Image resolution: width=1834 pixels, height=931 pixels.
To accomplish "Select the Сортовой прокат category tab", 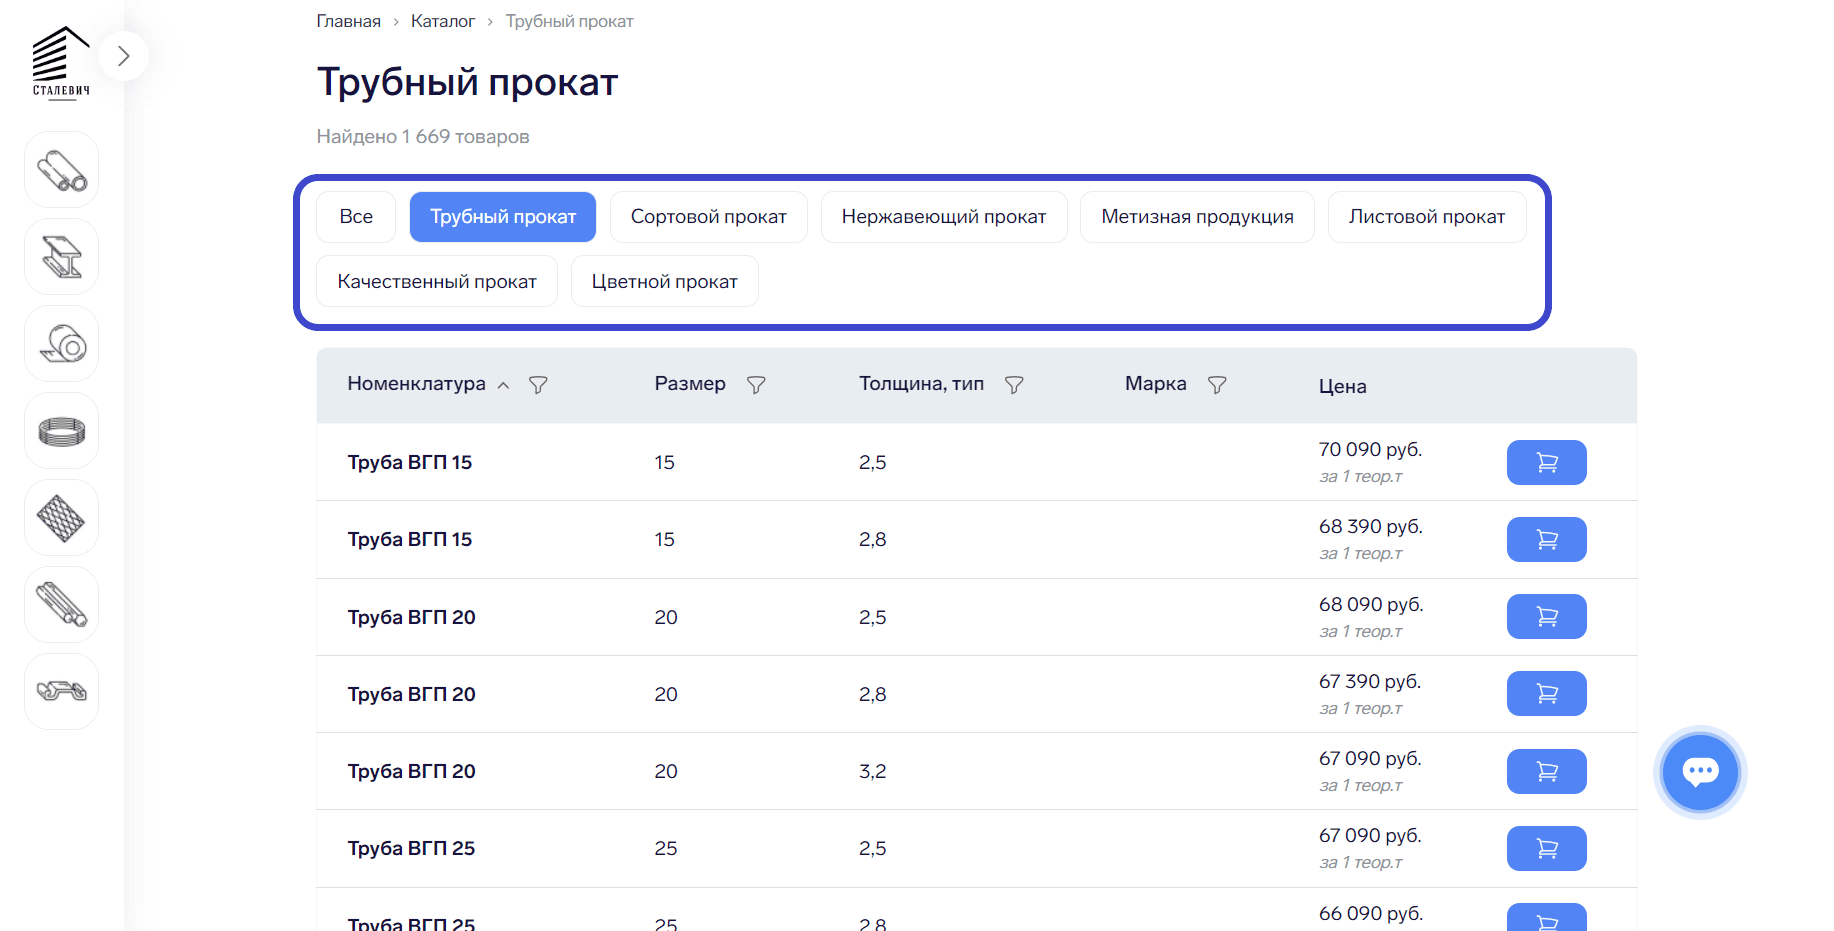I will [709, 217].
